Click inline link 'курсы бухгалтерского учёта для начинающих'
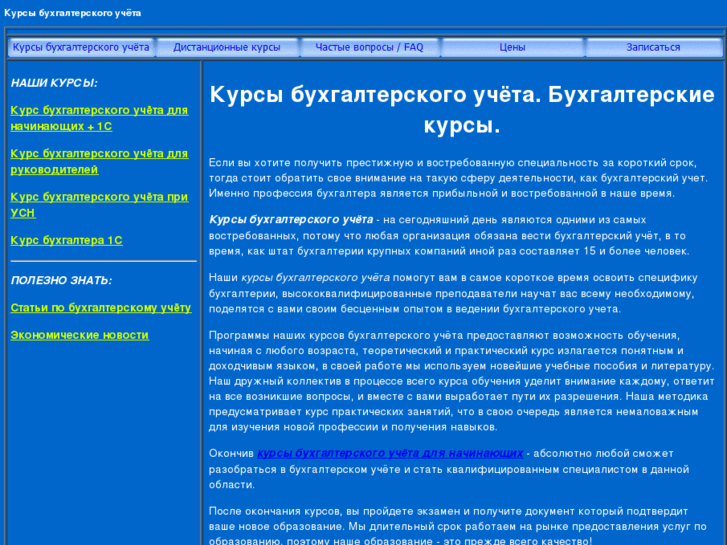727x545 pixels. [390, 453]
